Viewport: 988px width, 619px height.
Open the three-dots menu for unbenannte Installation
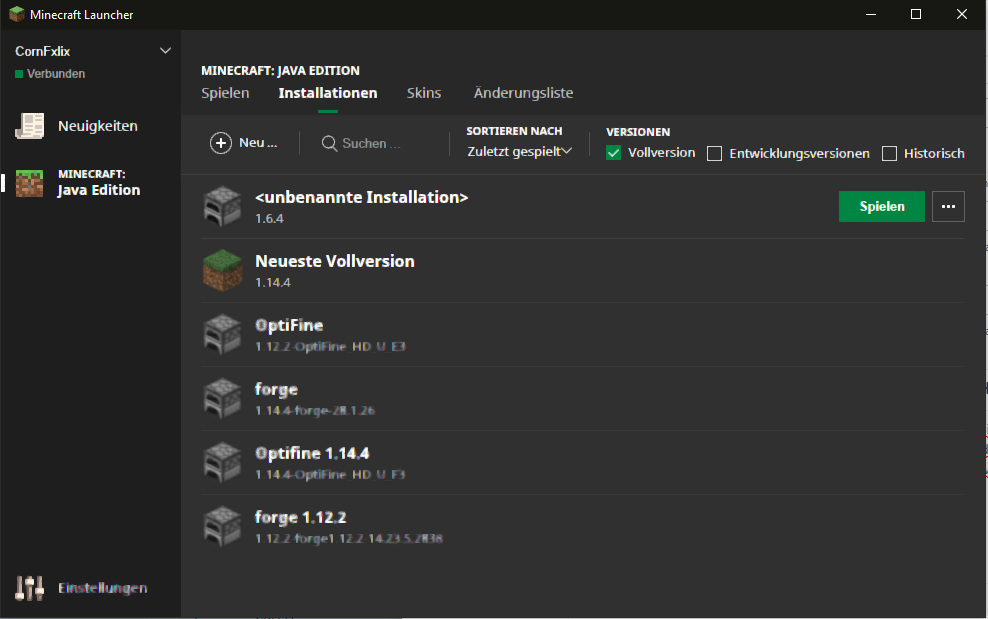(x=948, y=206)
